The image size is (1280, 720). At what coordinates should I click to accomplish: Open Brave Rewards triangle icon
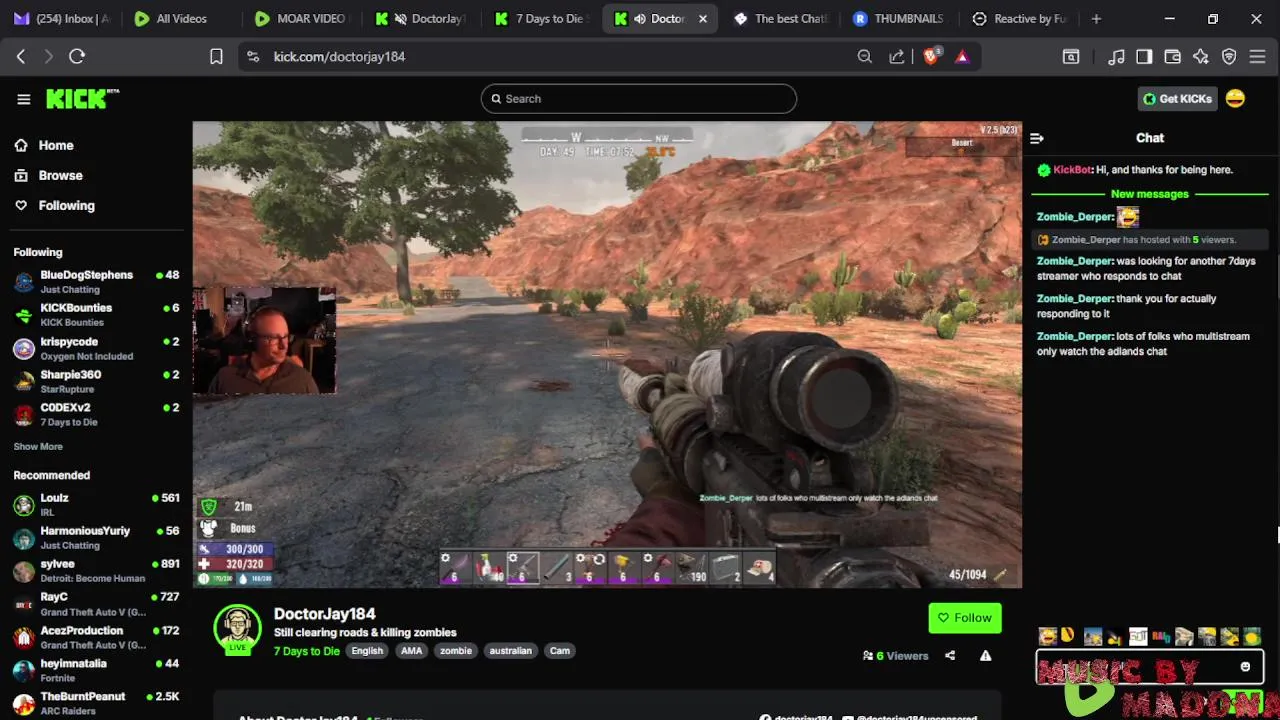pos(962,57)
